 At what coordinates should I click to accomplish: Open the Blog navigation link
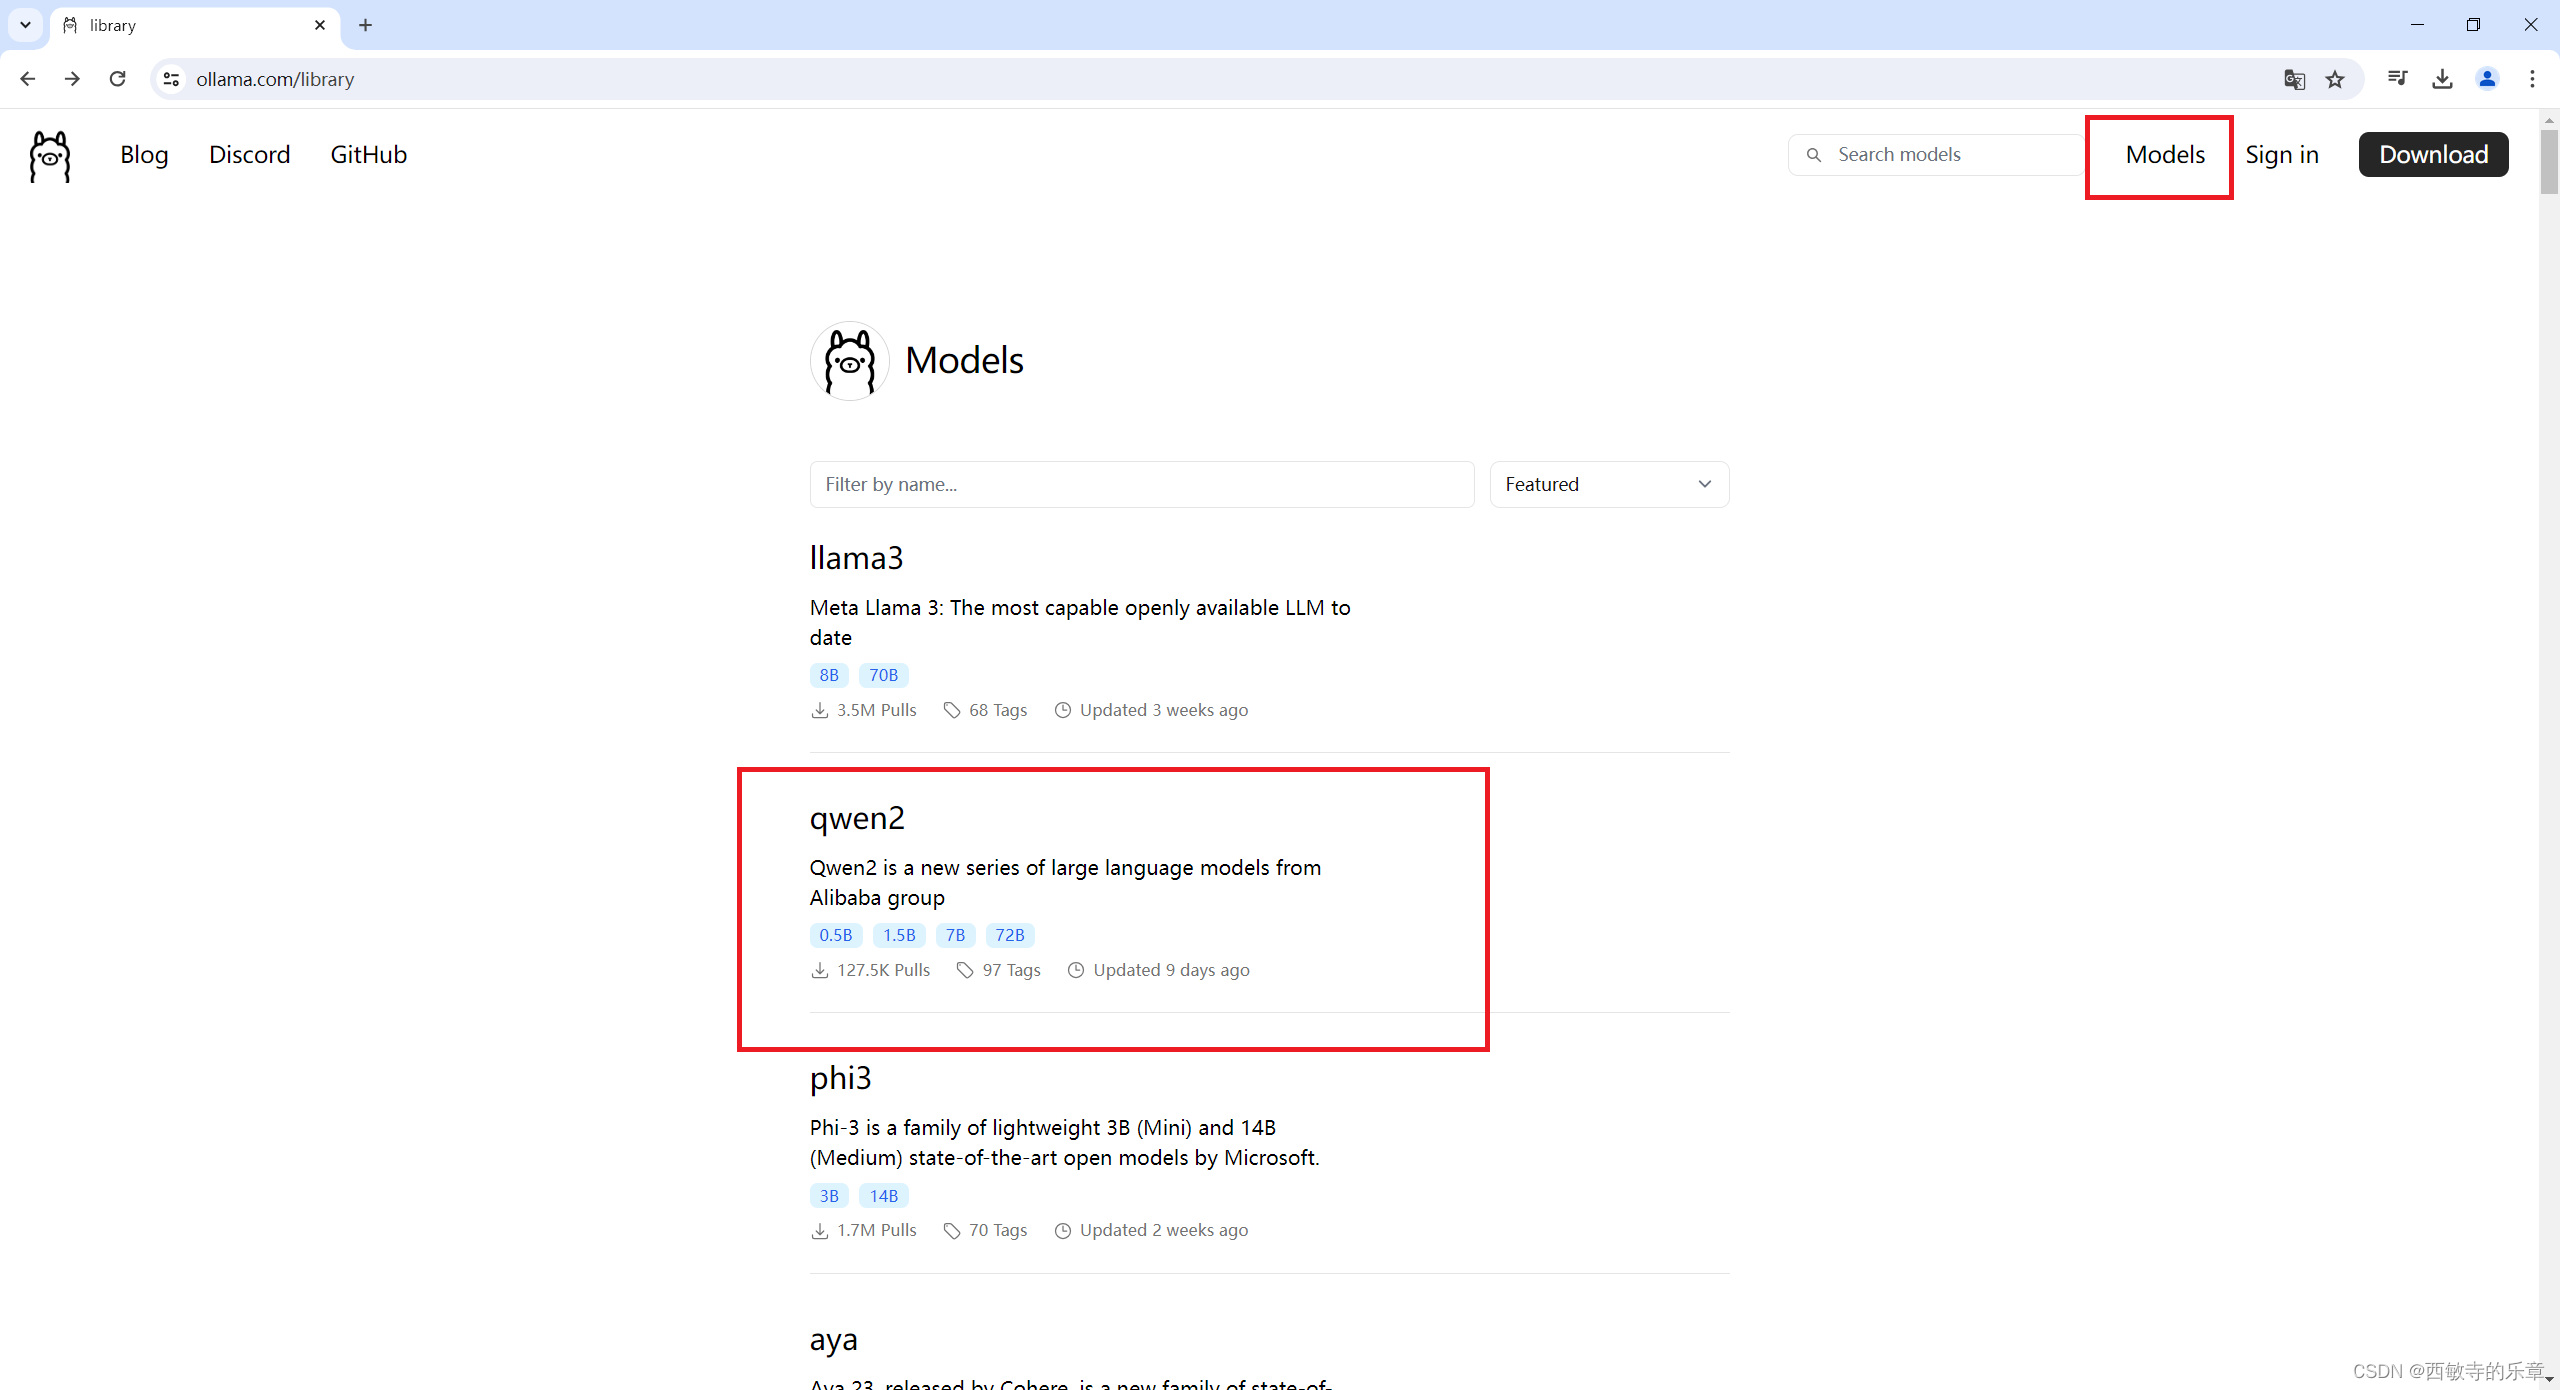[x=144, y=155]
